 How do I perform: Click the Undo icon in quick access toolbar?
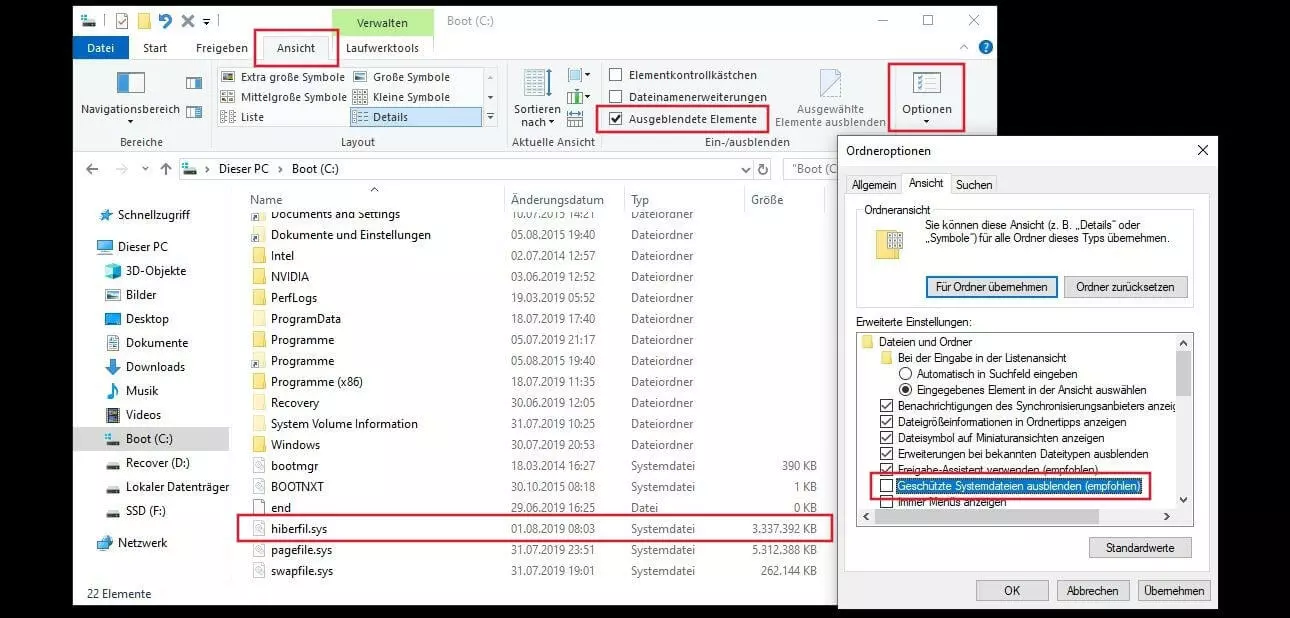166,20
